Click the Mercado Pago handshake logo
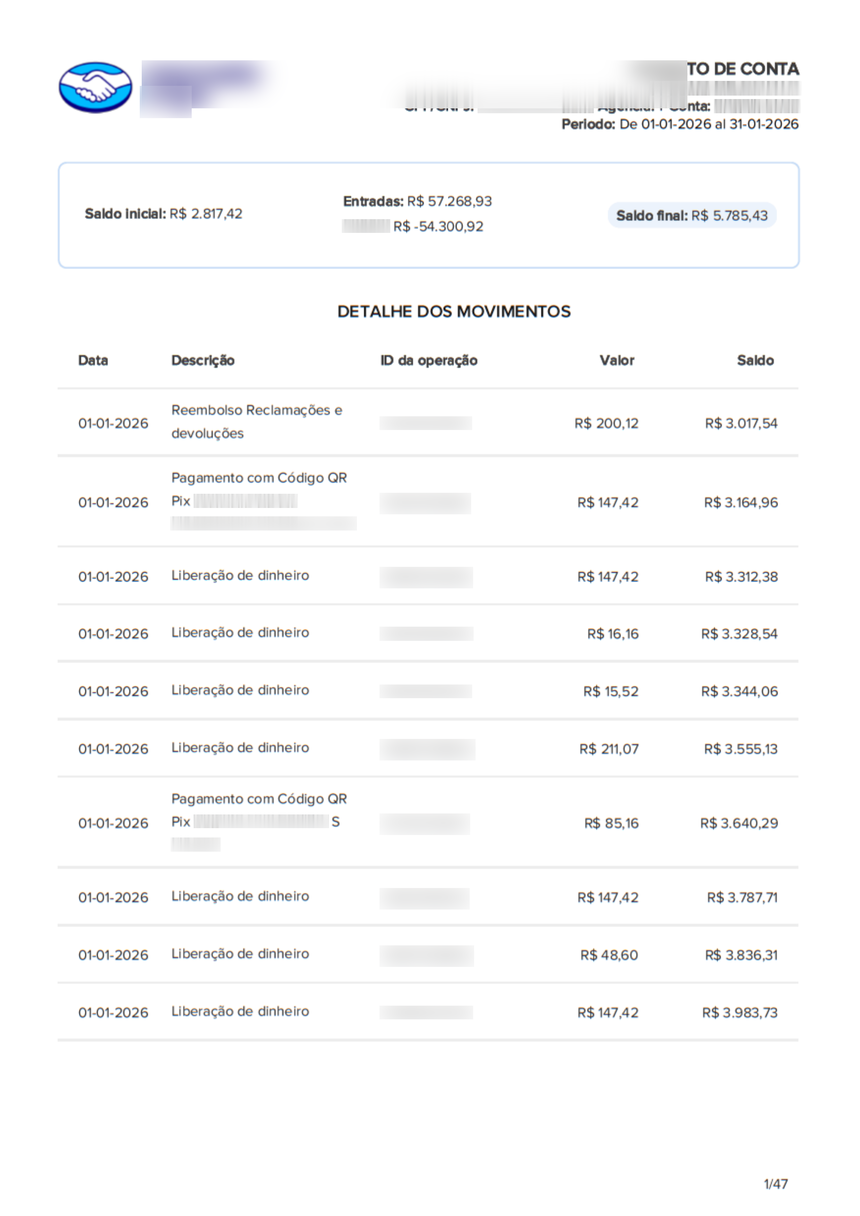 pos(95,87)
